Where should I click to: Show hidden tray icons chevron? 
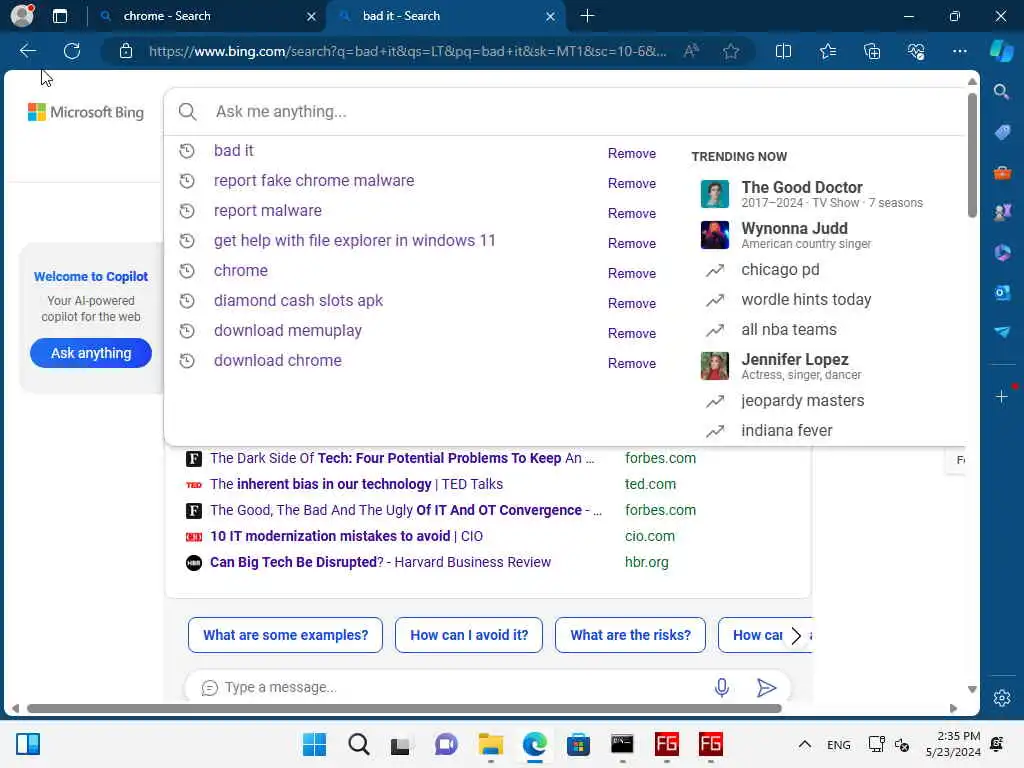click(x=805, y=744)
